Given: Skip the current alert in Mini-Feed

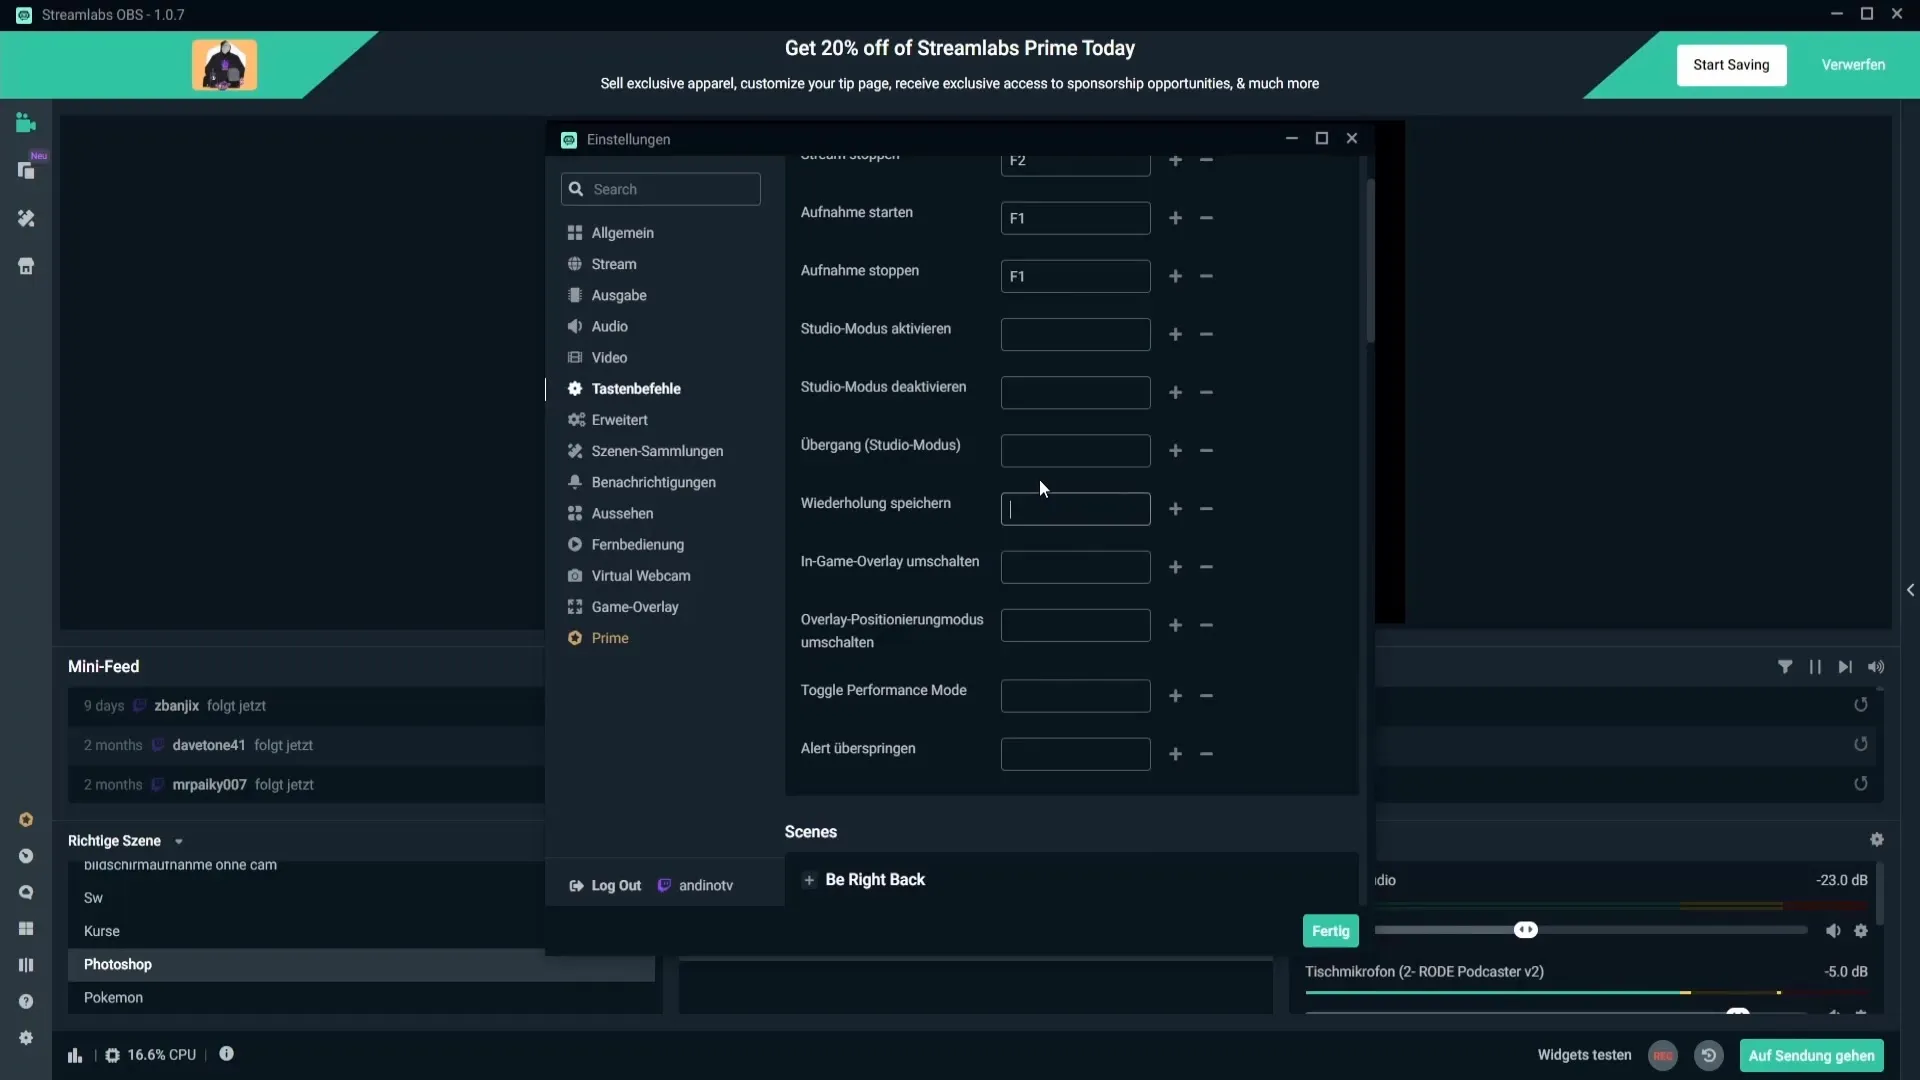Looking at the screenshot, I should coord(1845,667).
